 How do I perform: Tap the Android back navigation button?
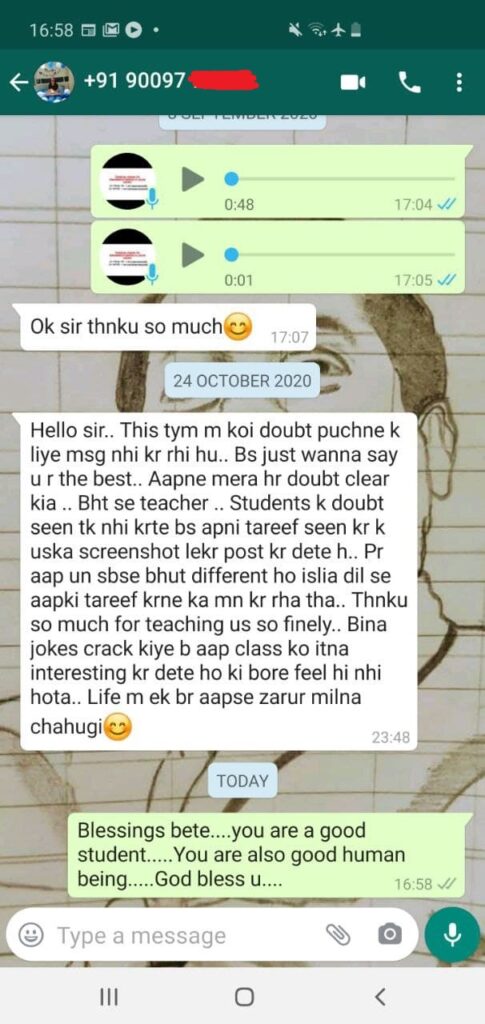(381, 996)
